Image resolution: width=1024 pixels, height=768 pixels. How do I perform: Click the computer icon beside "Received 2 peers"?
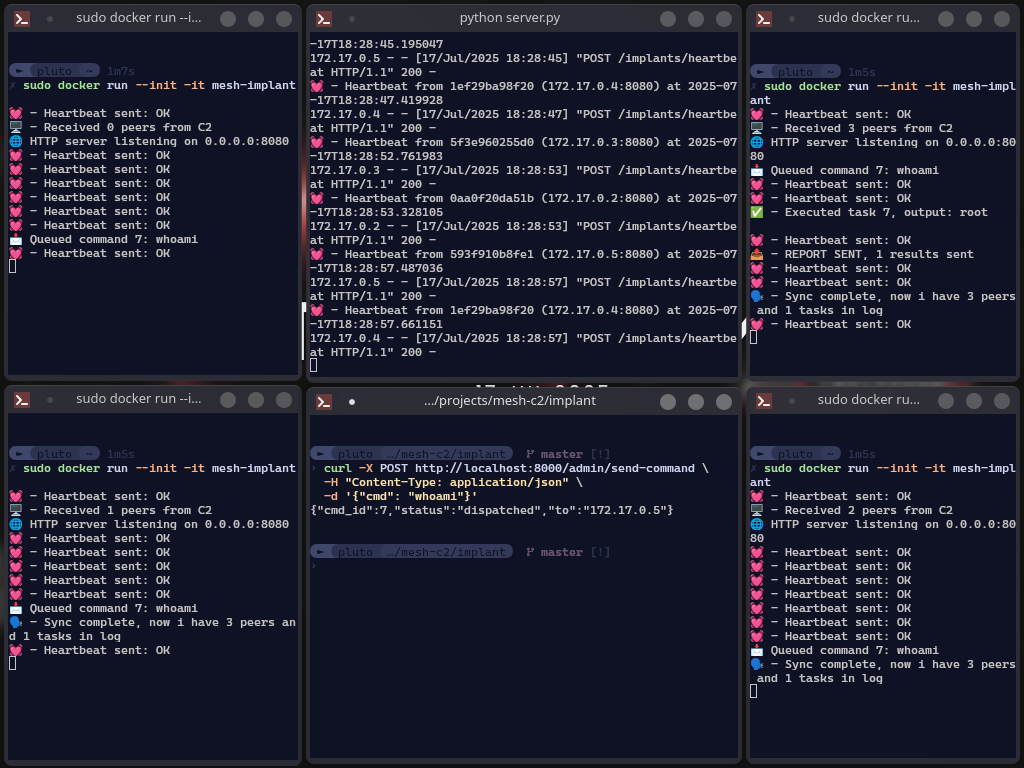757,510
